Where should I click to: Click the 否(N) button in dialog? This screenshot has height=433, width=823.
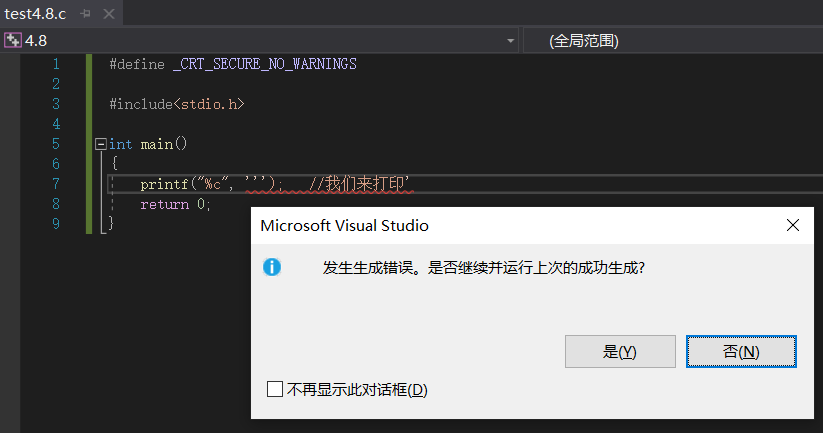pos(741,352)
